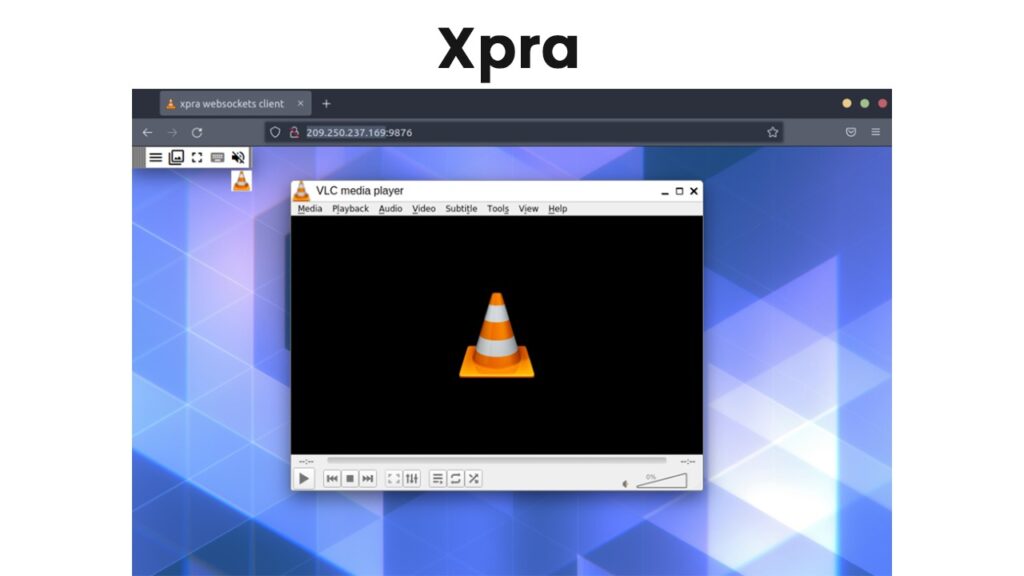The image size is (1024, 576).
Task: Click the VLC seek bar
Action: tap(496, 460)
